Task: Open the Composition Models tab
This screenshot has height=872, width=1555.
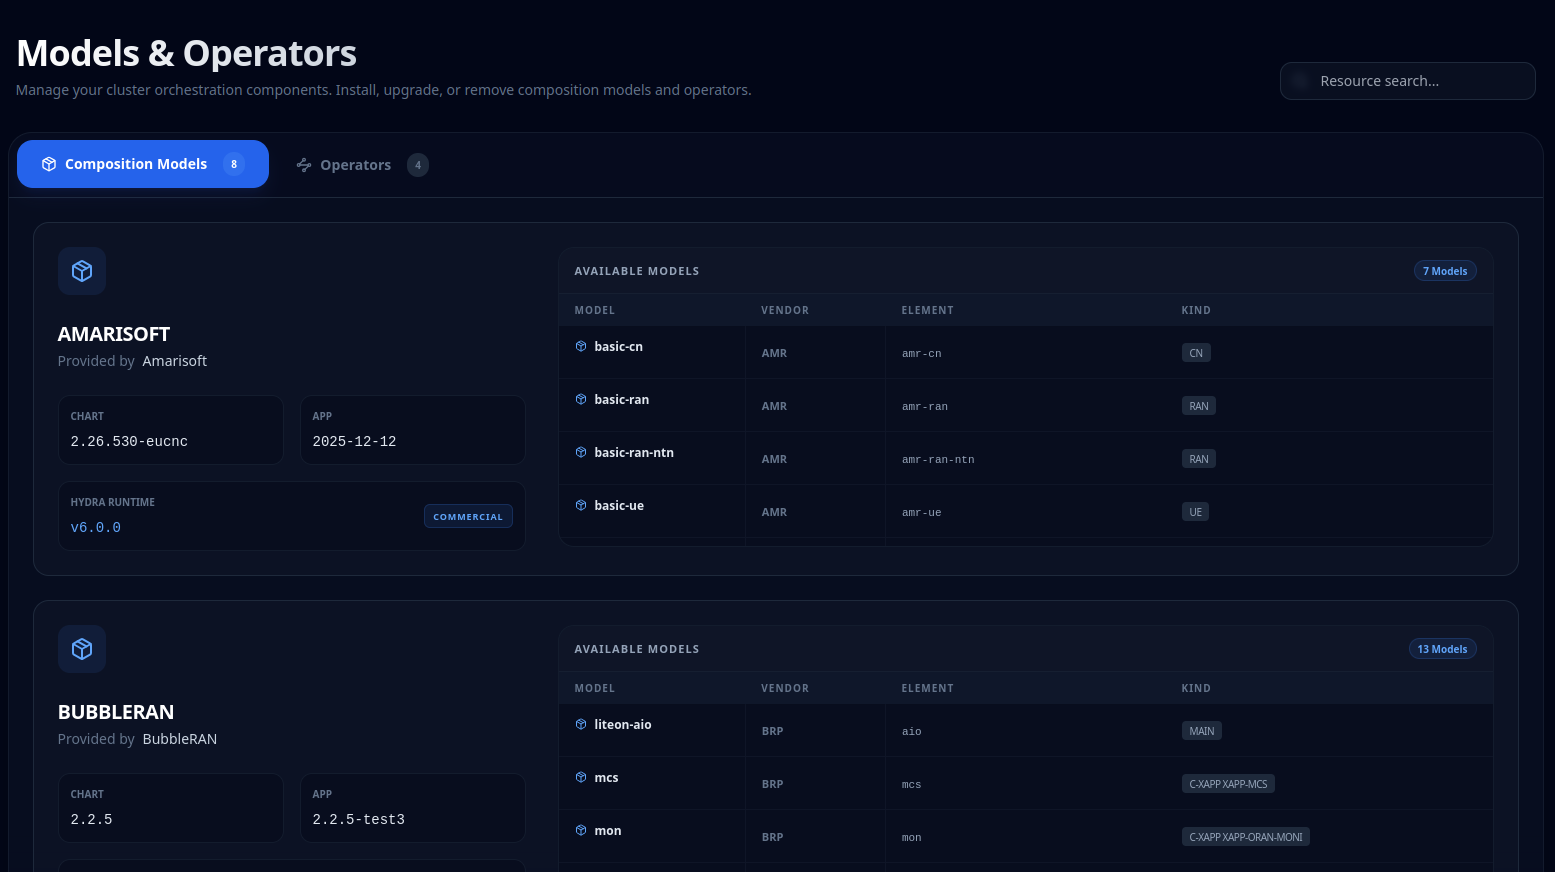Action: click(143, 164)
